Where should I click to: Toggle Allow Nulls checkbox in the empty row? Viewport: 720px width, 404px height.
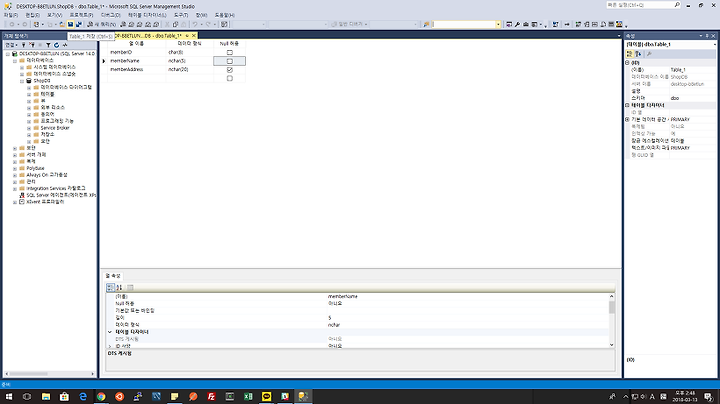230,79
